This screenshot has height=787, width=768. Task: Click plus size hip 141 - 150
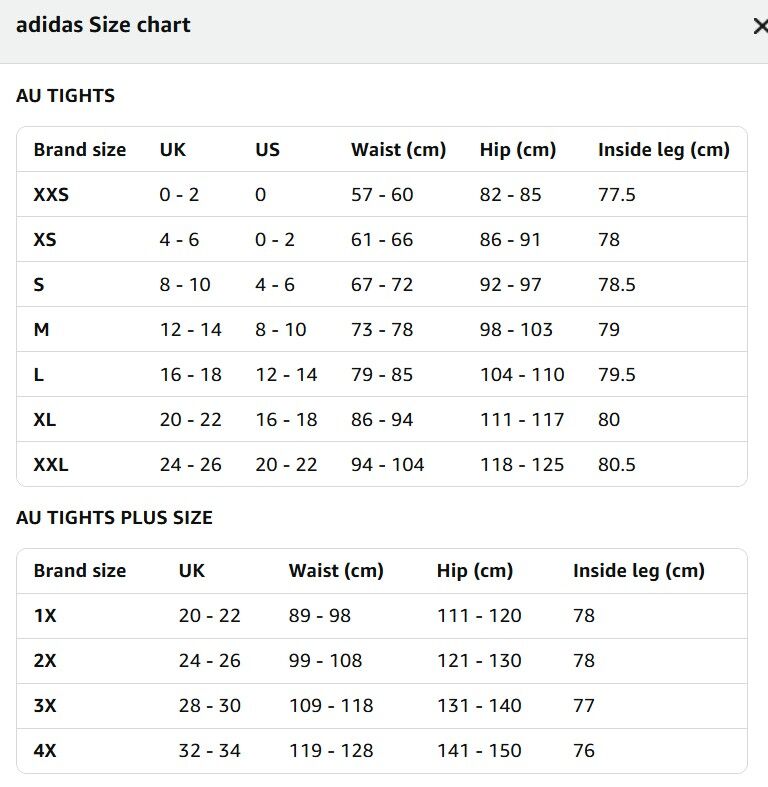tap(479, 751)
